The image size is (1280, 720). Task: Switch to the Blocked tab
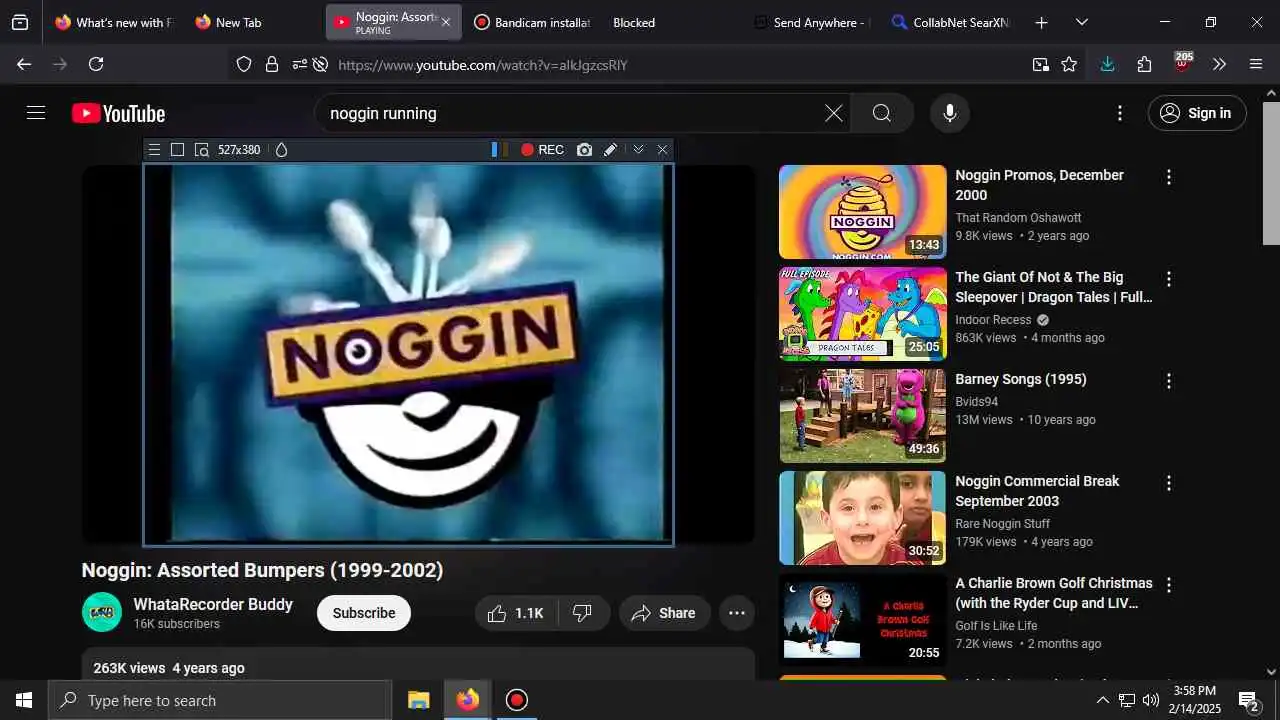click(x=634, y=22)
